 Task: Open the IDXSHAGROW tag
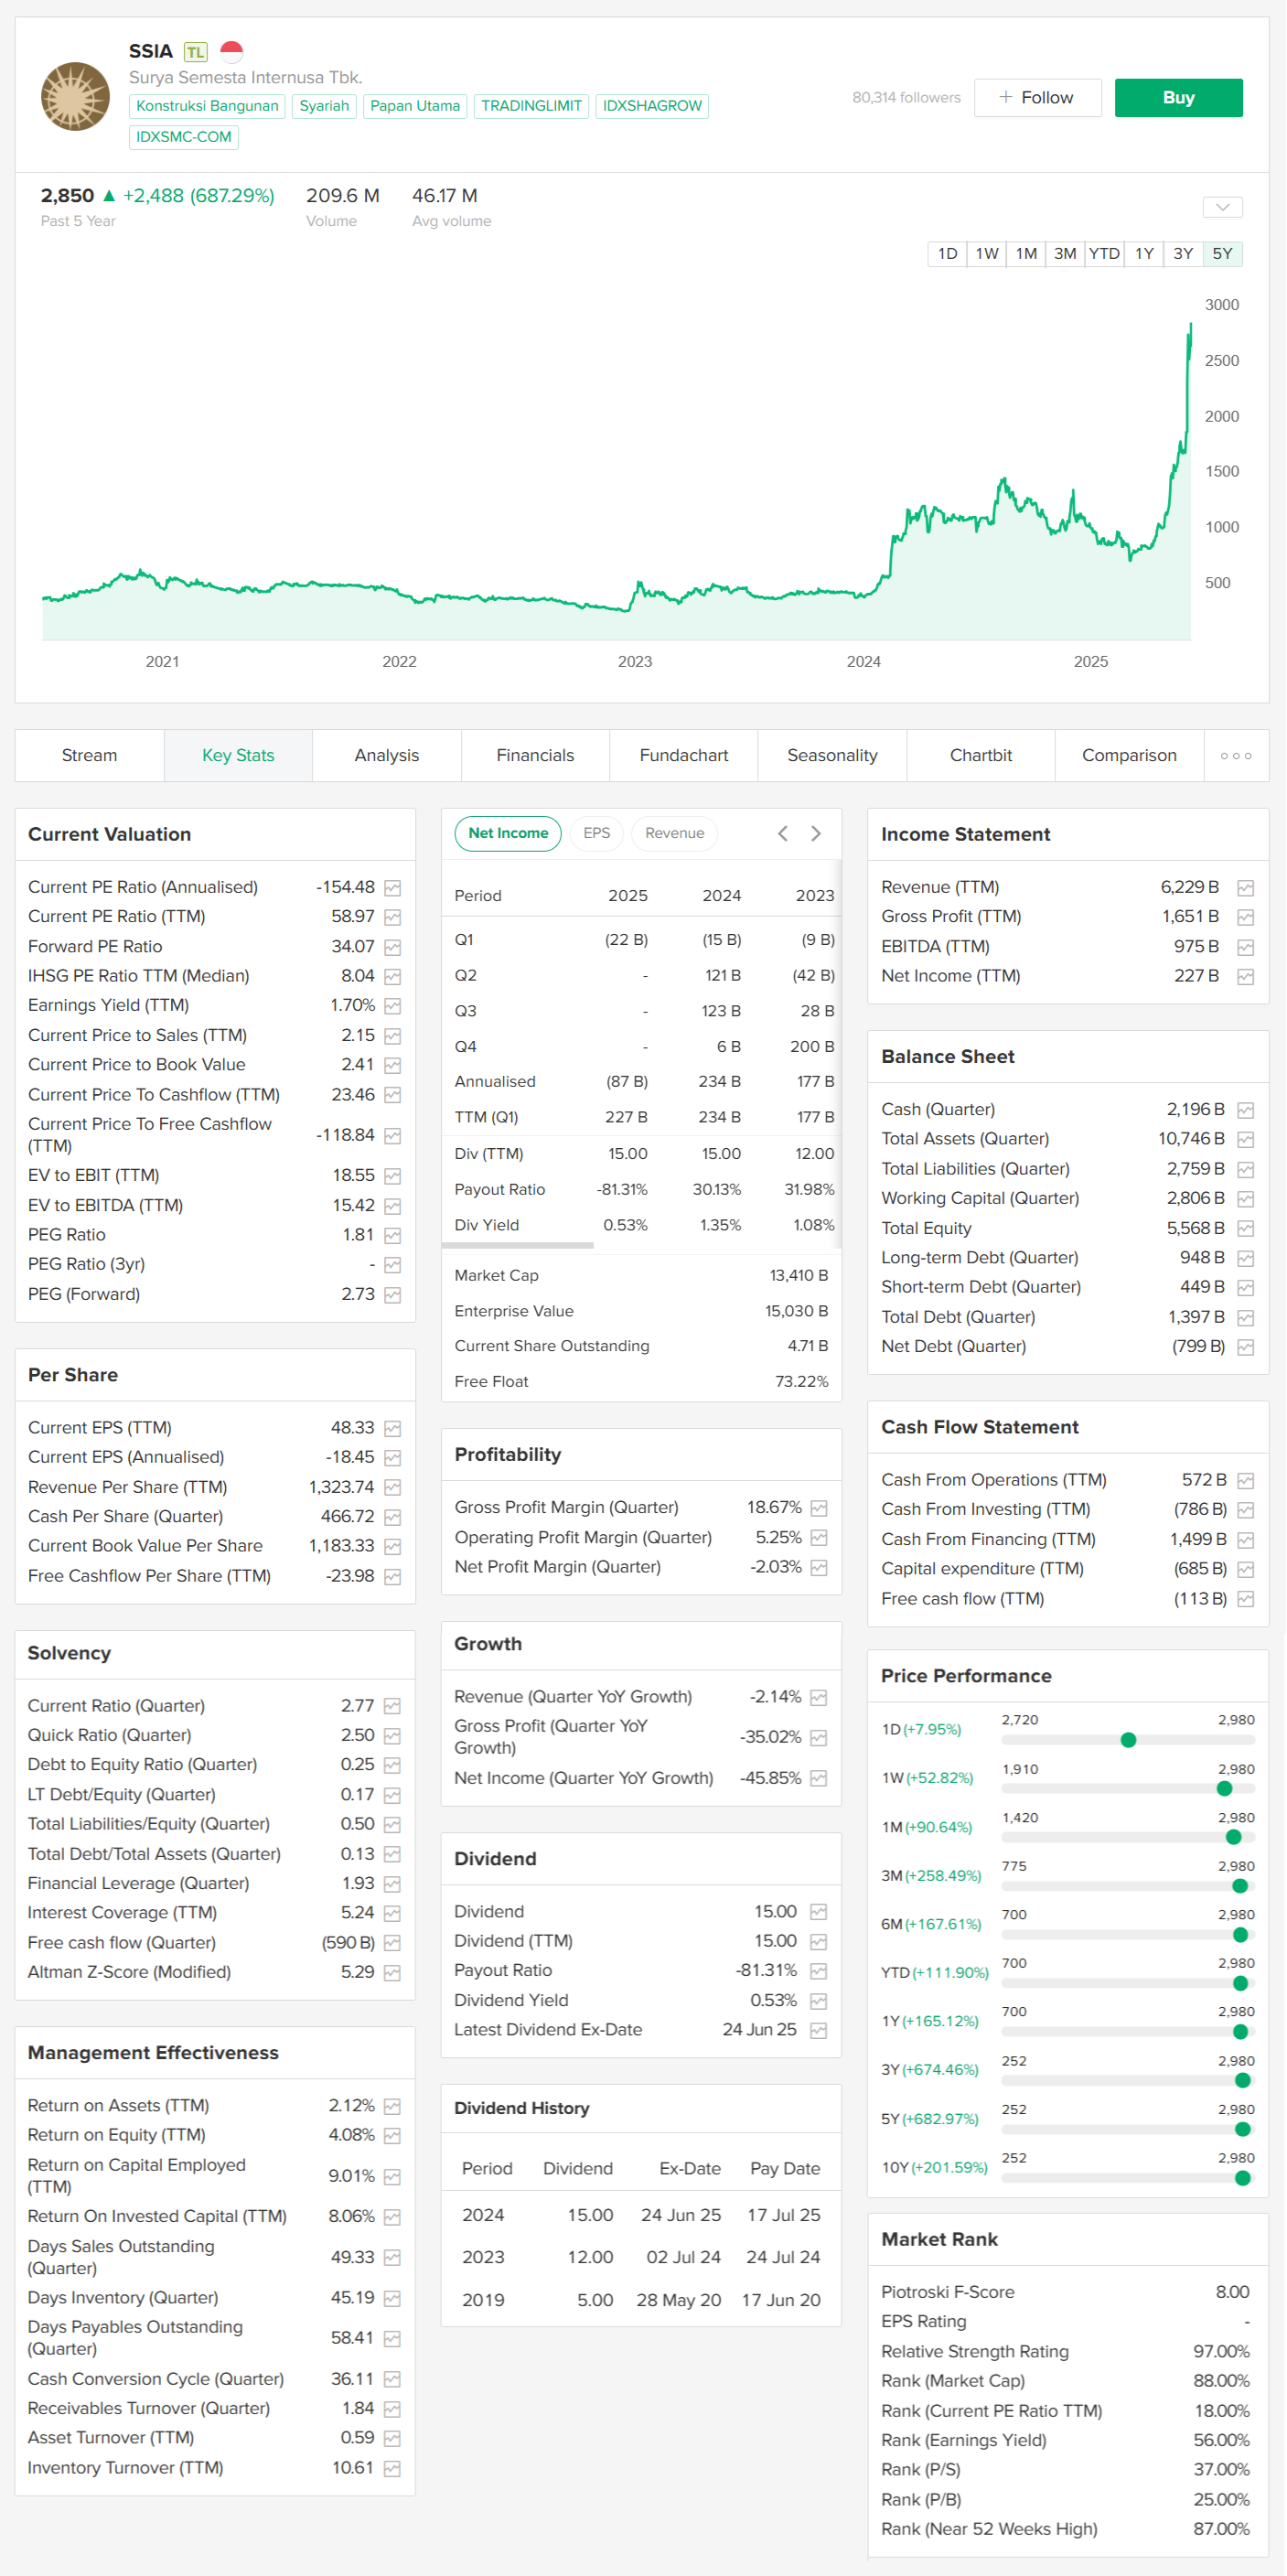click(x=653, y=106)
